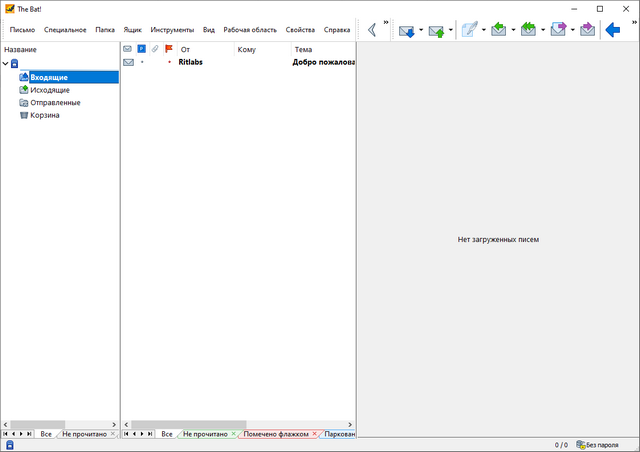Image resolution: width=640 pixels, height=452 pixels.
Task: Select the Отправленные folder
Action: tap(55, 102)
